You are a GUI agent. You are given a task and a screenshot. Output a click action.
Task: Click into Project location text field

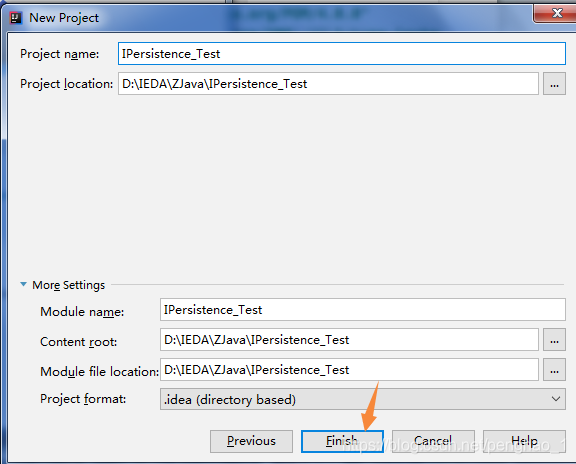328,84
